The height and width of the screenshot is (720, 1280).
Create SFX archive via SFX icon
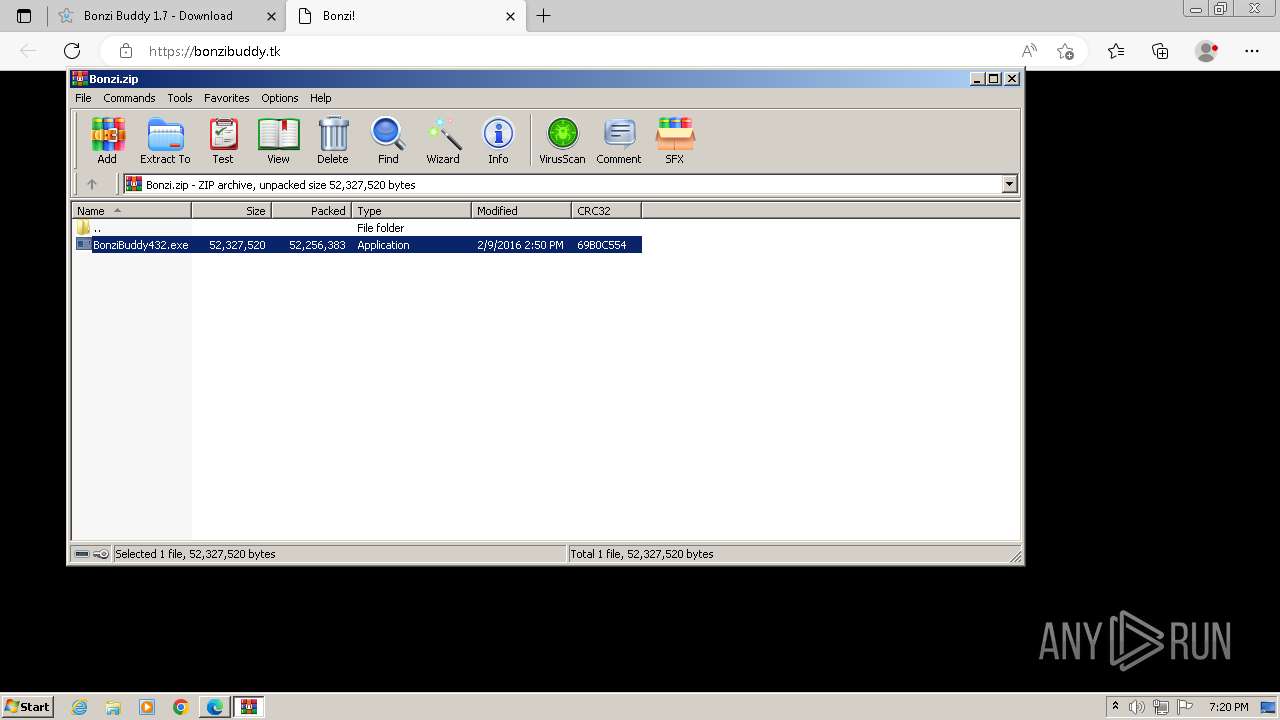(675, 140)
